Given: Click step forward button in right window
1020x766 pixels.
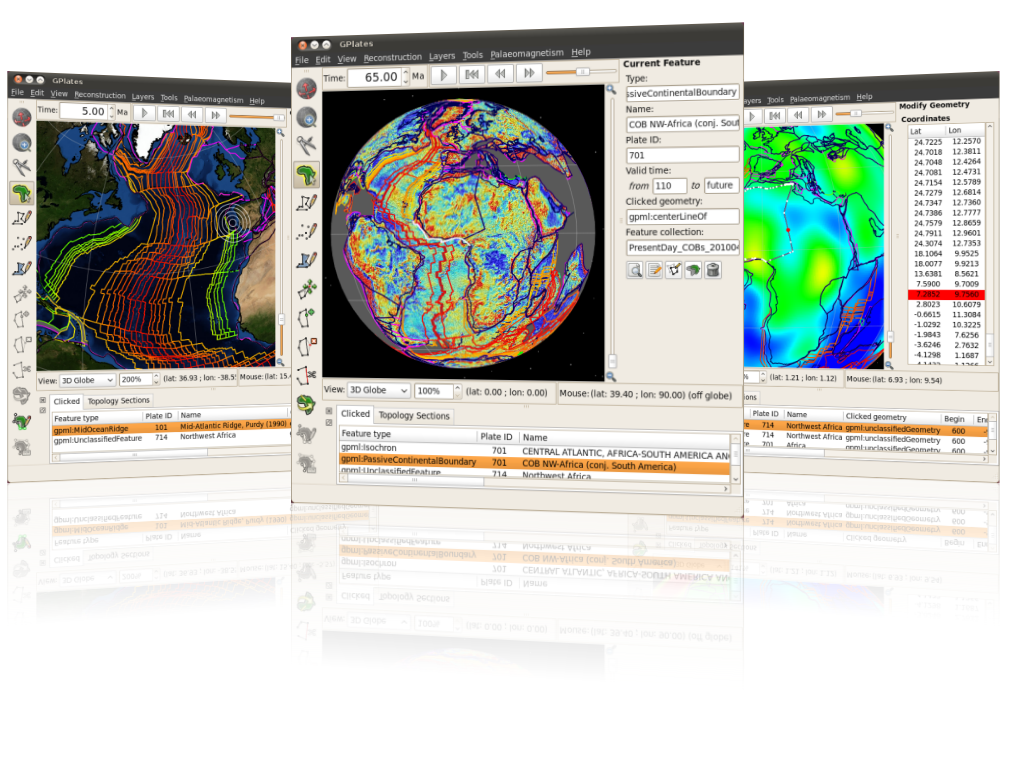Looking at the screenshot, I should [822, 114].
